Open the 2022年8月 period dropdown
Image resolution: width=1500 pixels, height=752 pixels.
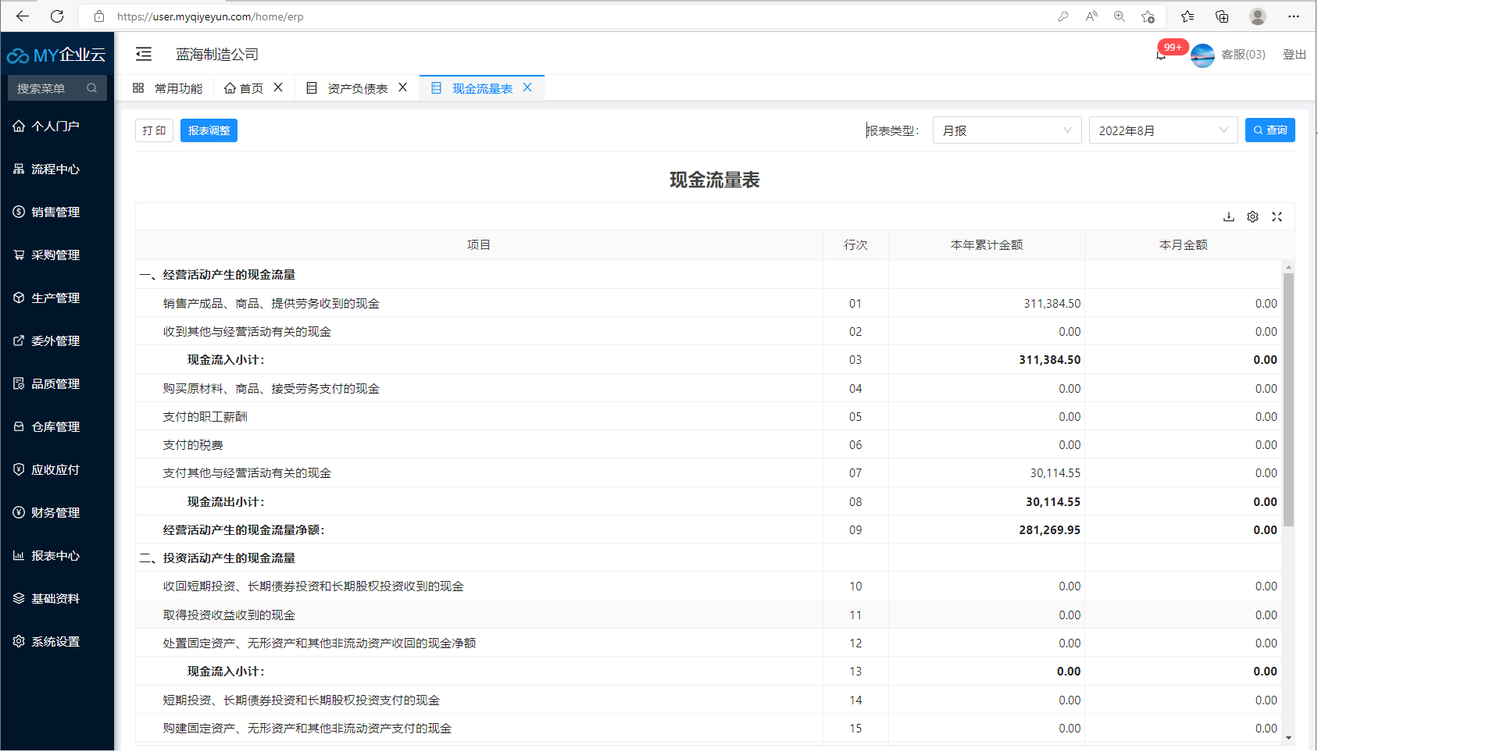(x=1163, y=130)
